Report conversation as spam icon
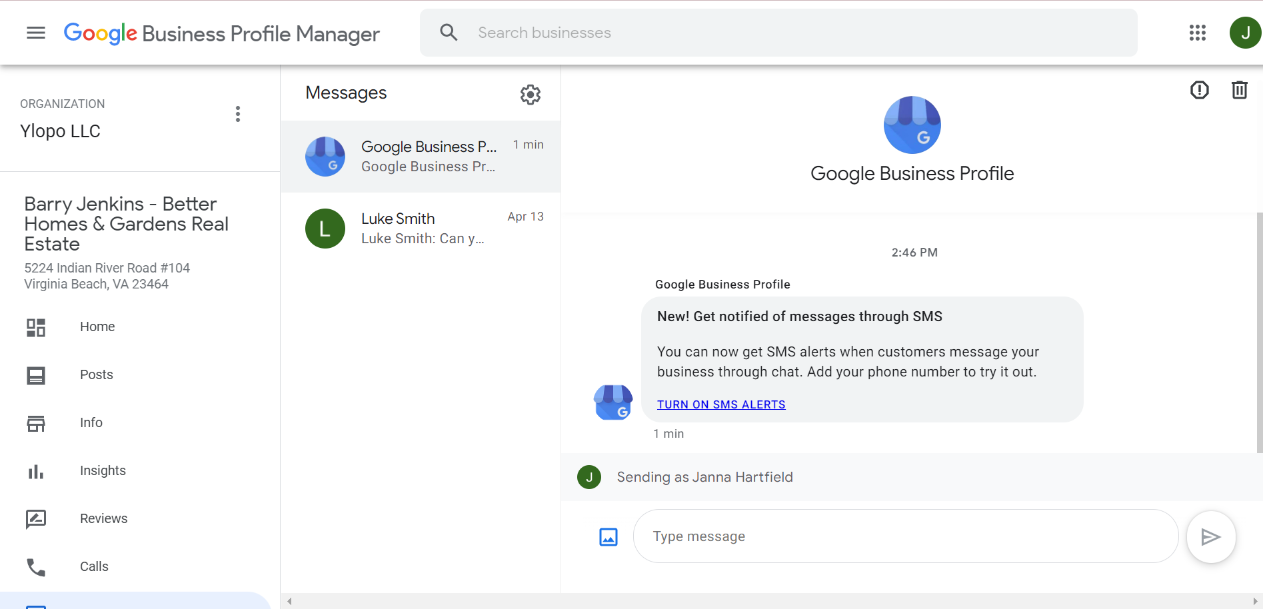This screenshot has height=609, width=1263. [1199, 90]
